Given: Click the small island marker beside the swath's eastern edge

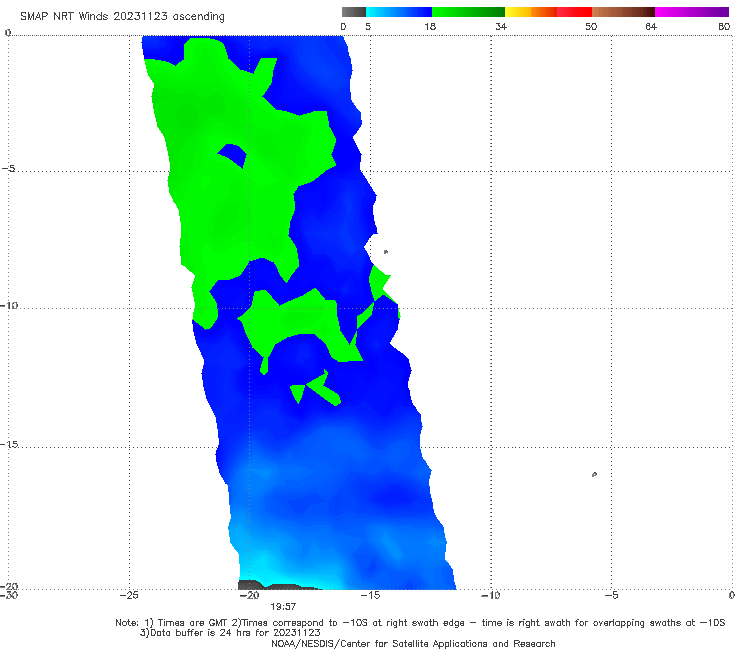Looking at the screenshot, I should pyautogui.click(x=386, y=252).
